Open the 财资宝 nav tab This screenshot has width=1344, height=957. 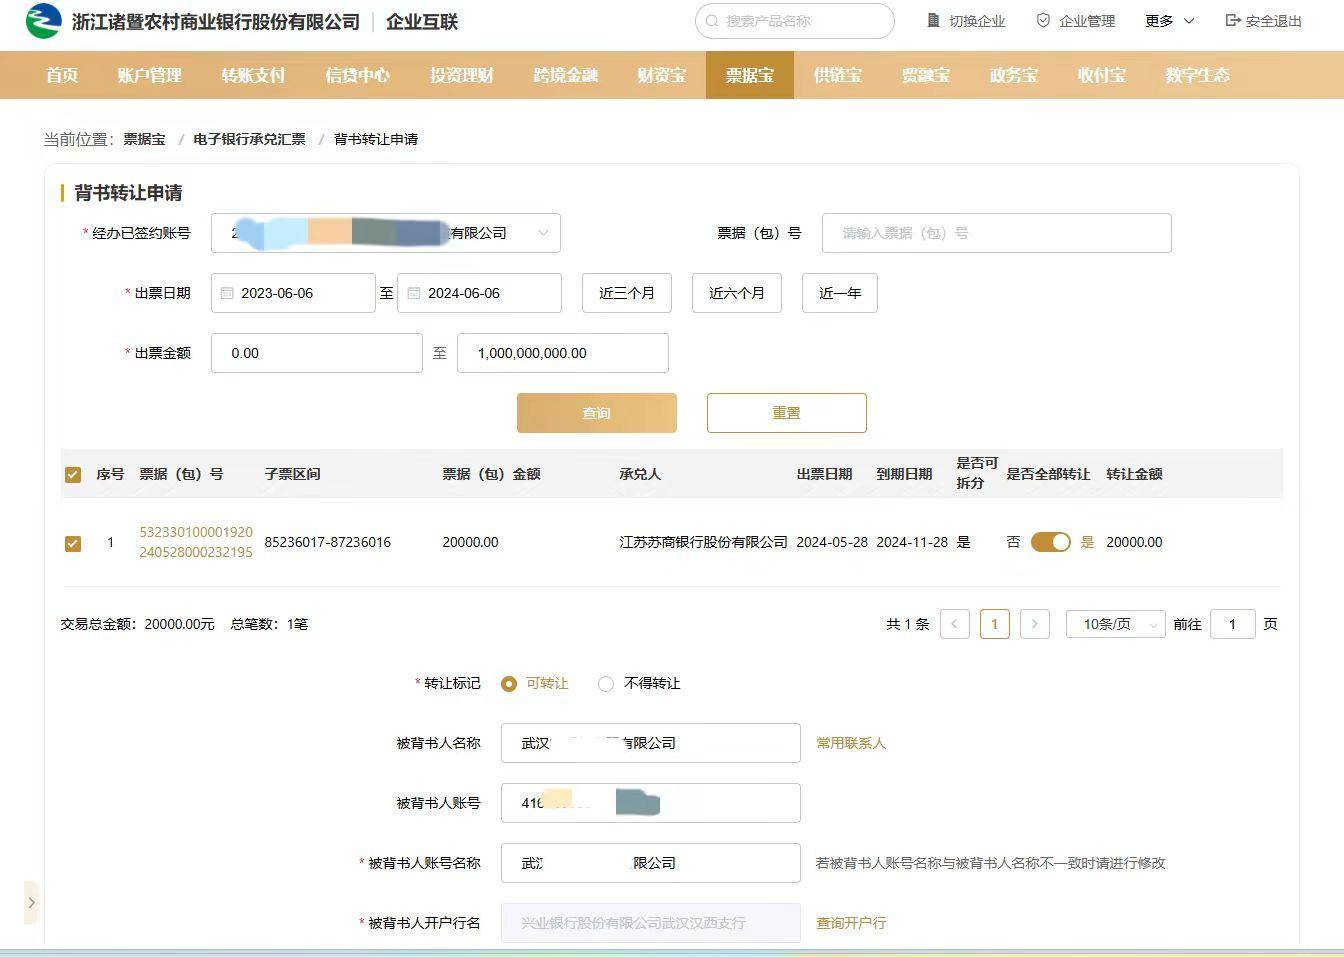coord(661,75)
